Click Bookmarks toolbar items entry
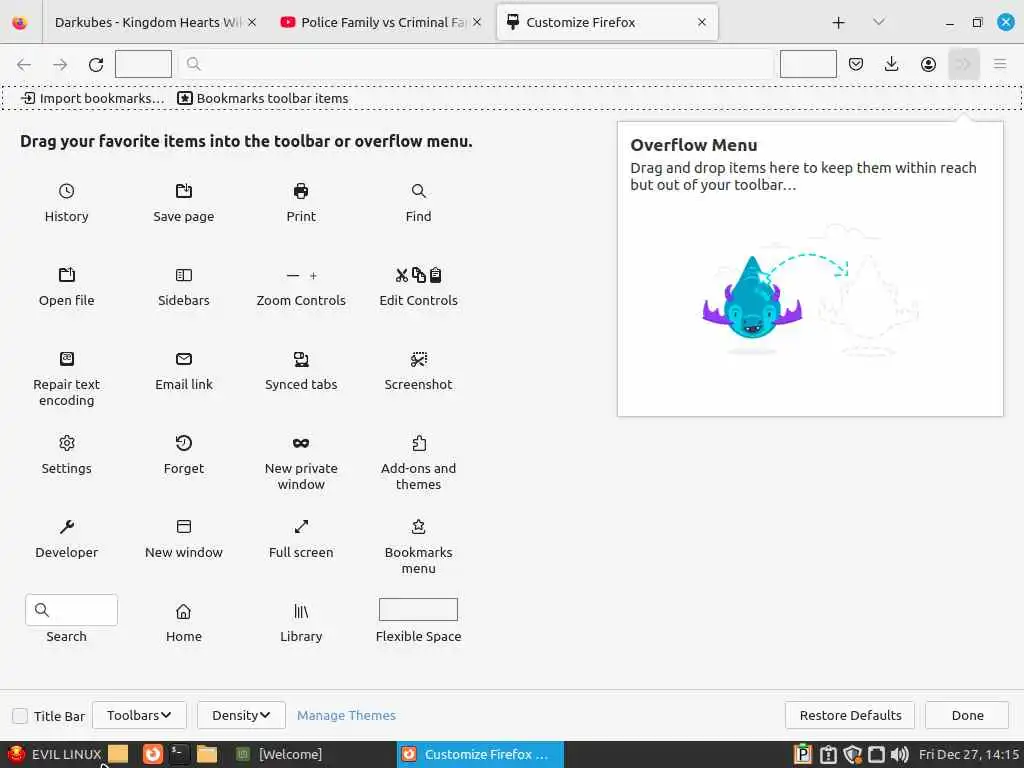Image resolution: width=1024 pixels, height=768 pixels. (x=263, y=99)
